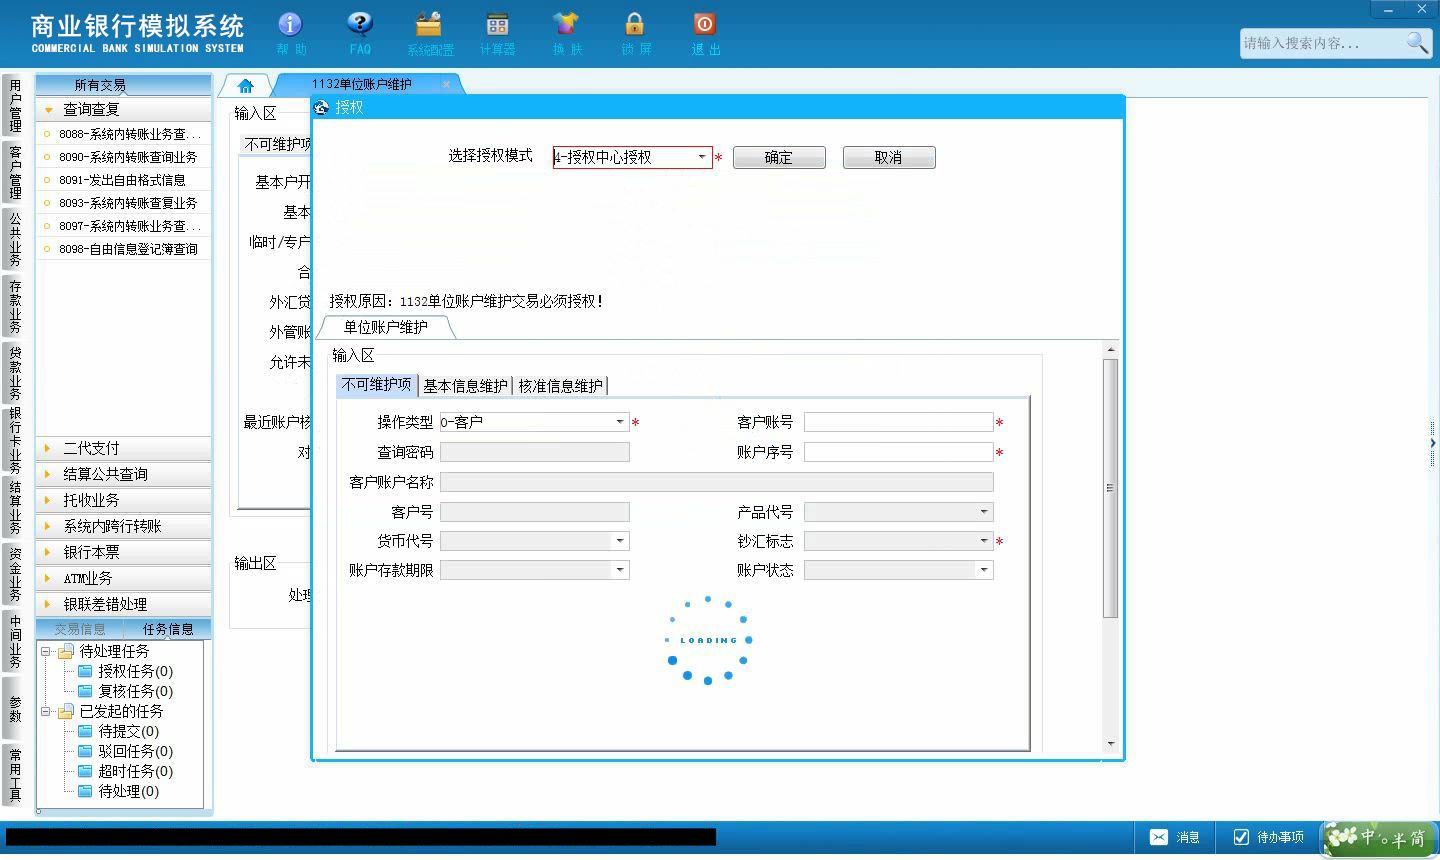Open the 操作类型 dropdown
This screenshot has height=860, width=1440.
[619, 422]
